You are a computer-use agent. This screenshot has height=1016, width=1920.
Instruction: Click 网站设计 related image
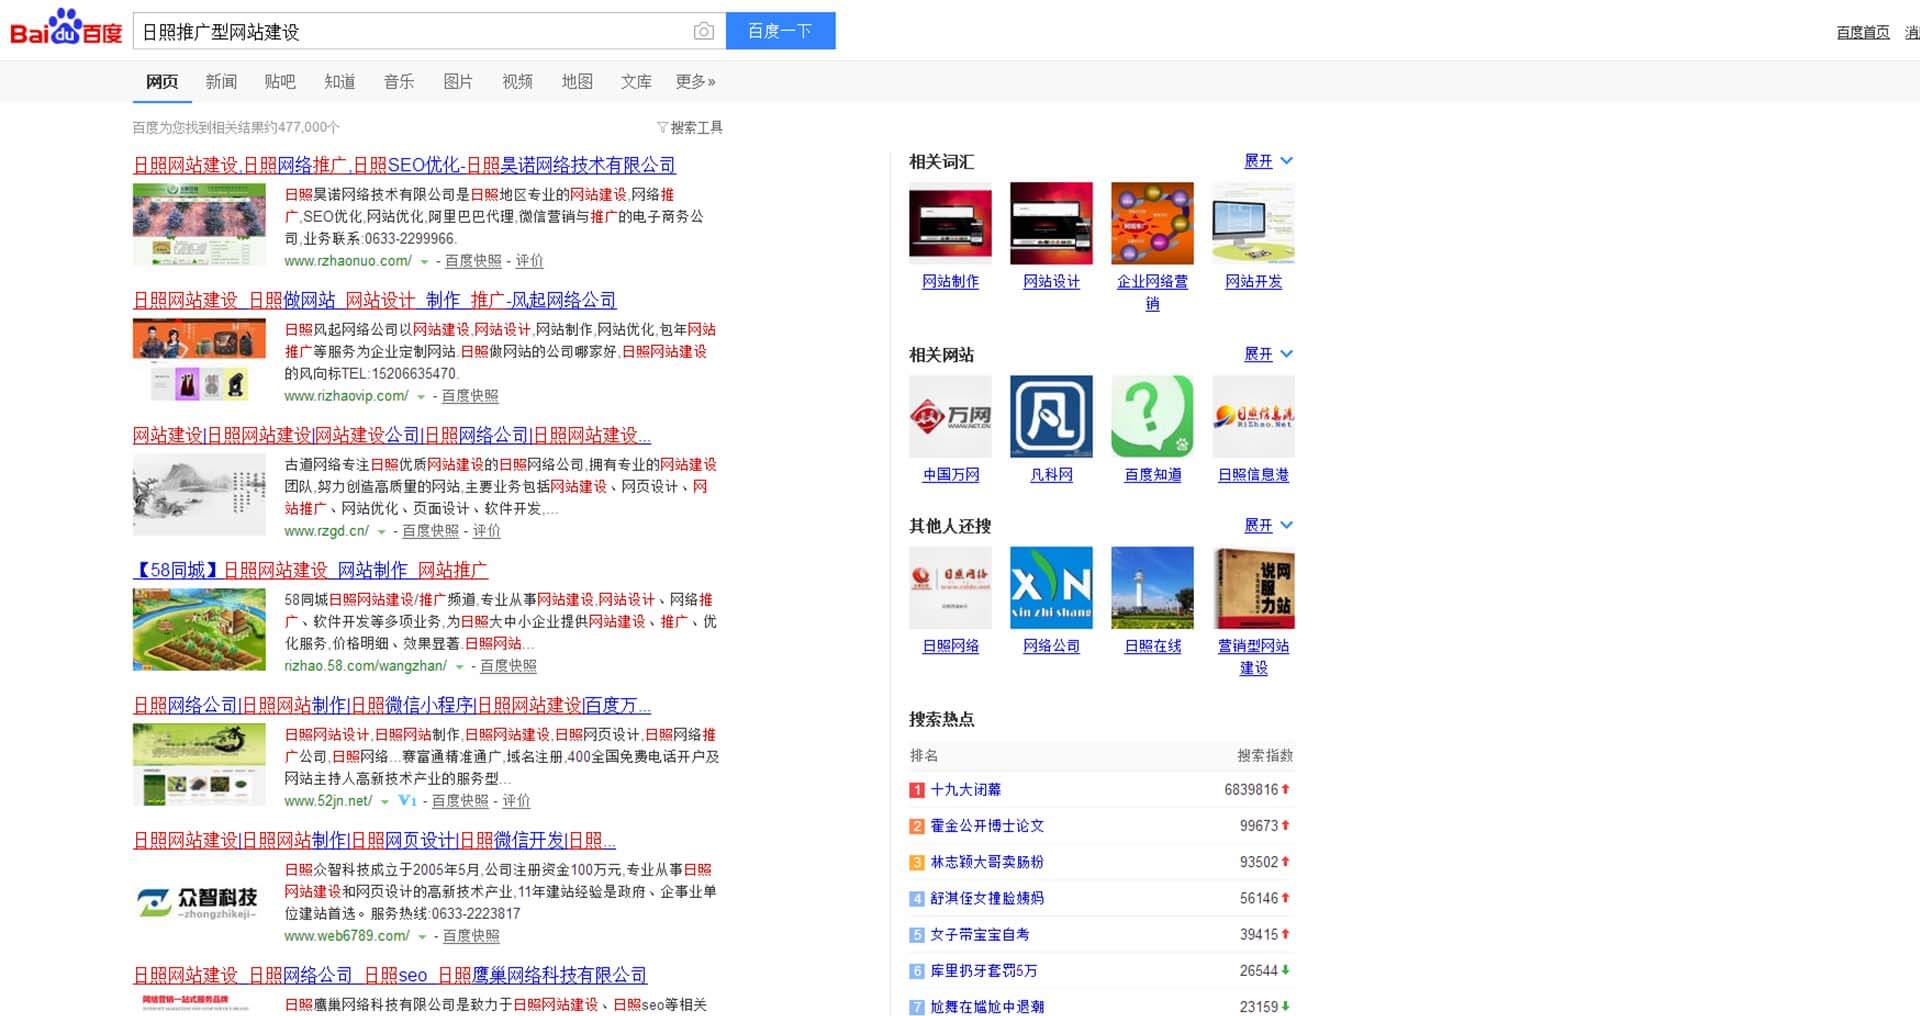[1051, 223]
